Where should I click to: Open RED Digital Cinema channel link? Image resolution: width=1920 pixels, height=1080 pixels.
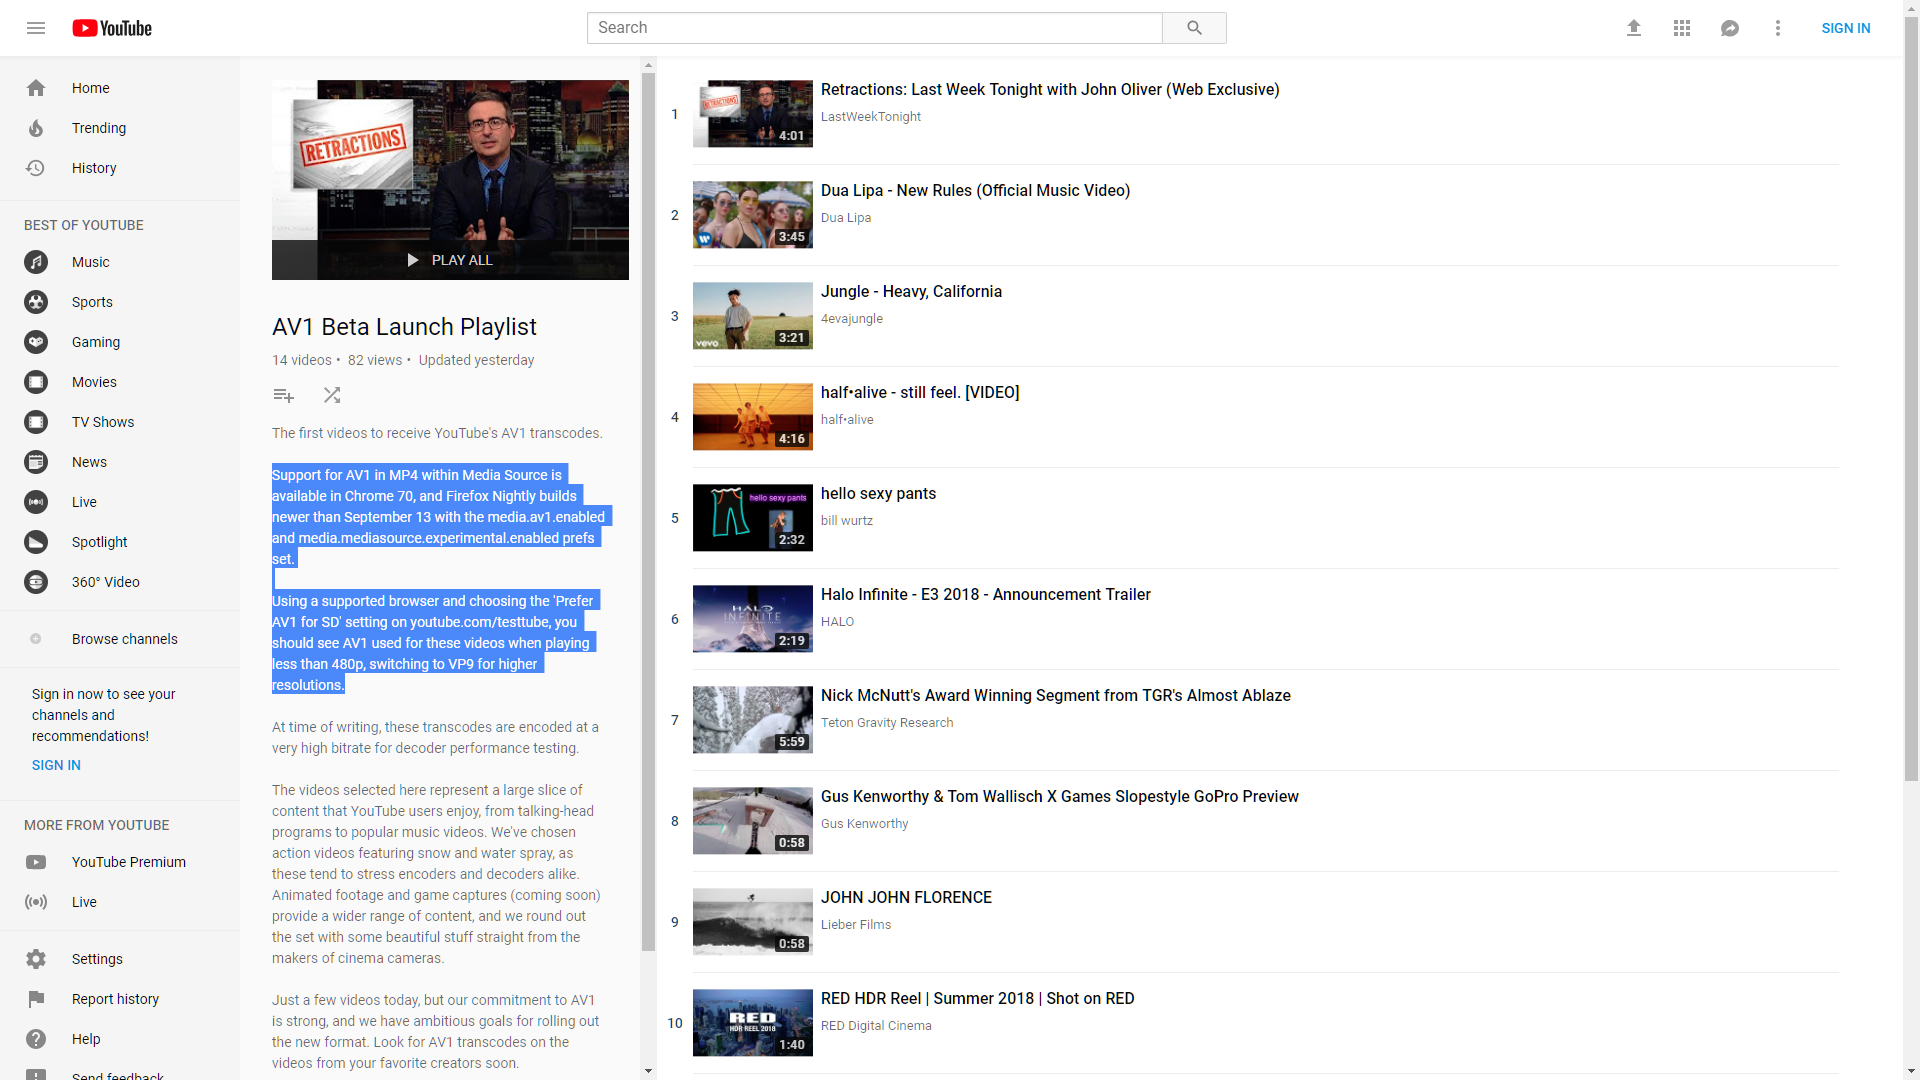click(x=876, y=1026)
